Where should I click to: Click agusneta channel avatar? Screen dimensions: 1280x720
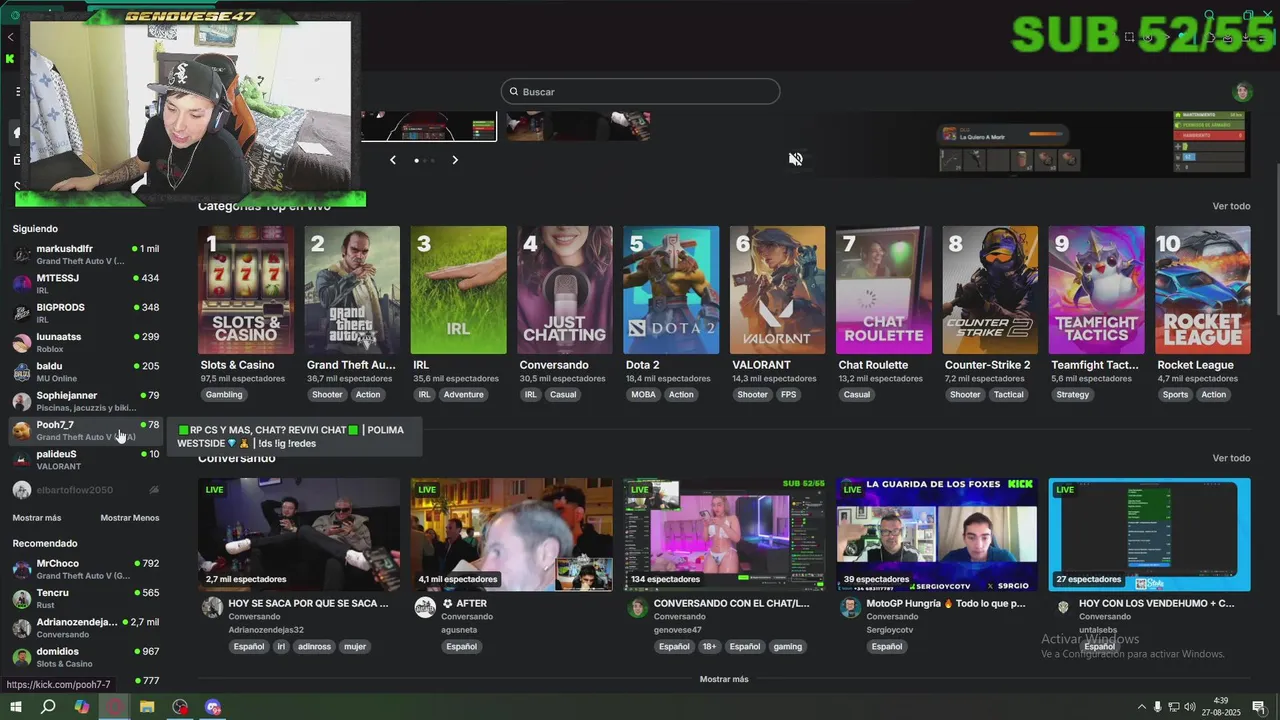425,607
